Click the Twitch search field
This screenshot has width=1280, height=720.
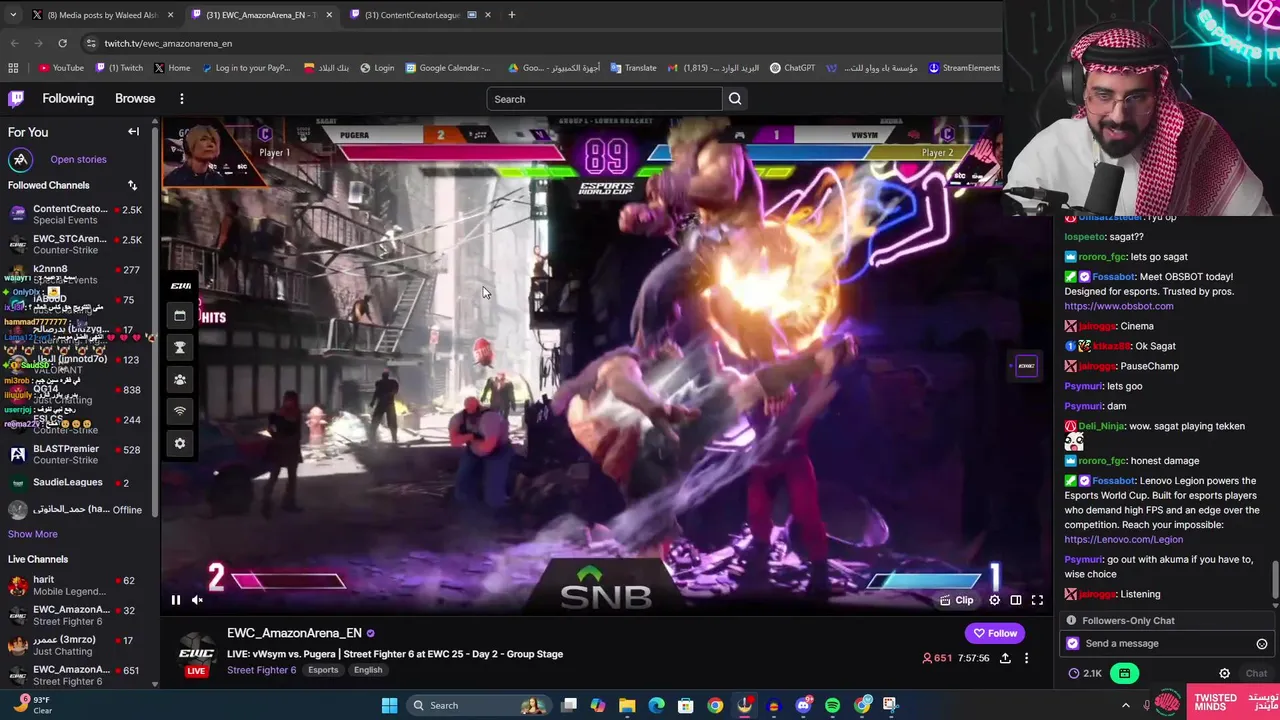604,99
